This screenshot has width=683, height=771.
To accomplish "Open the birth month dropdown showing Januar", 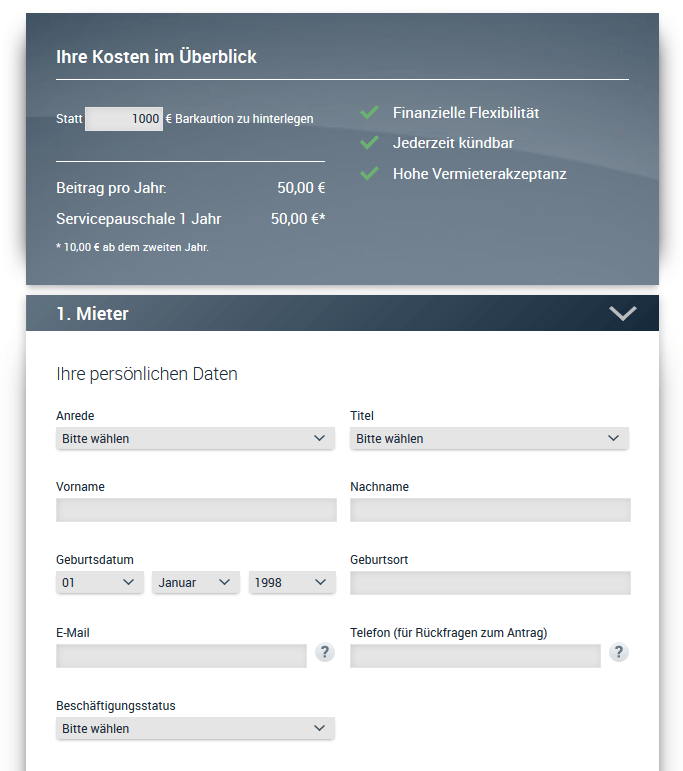I will (195, 582).
